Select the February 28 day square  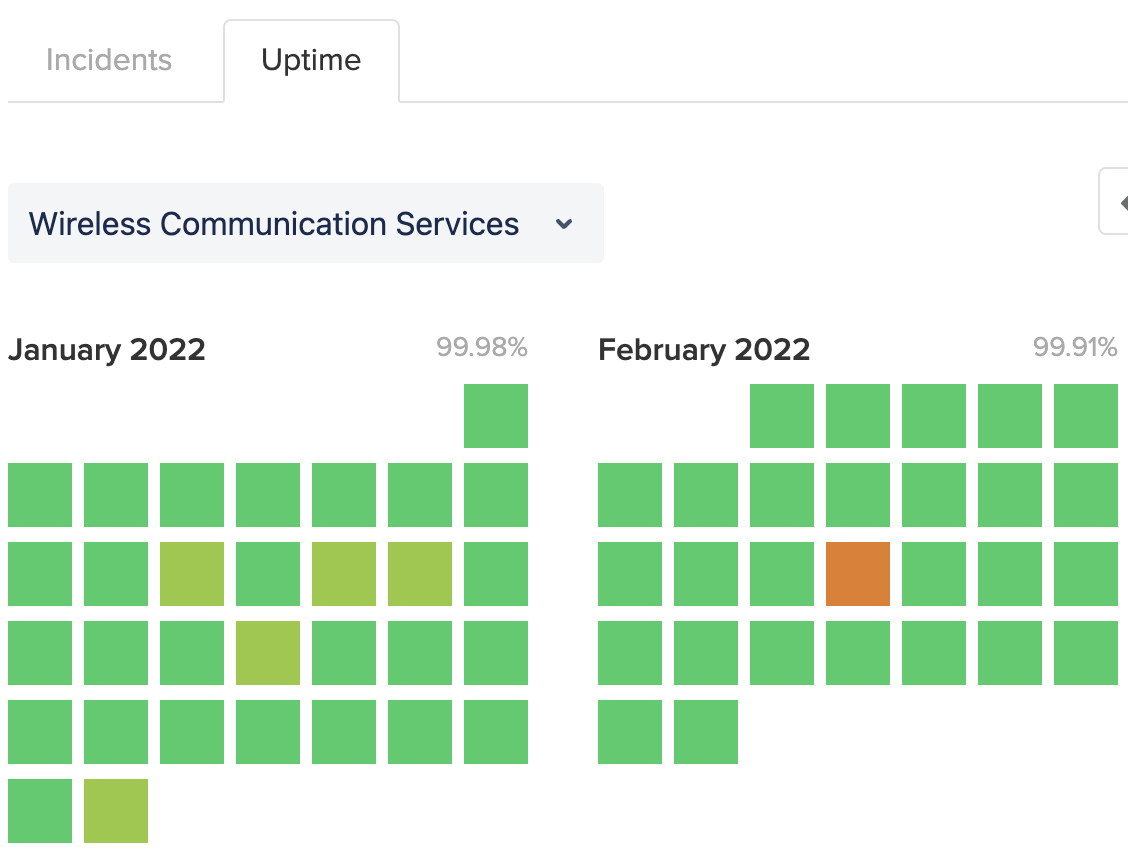point(706,731)
